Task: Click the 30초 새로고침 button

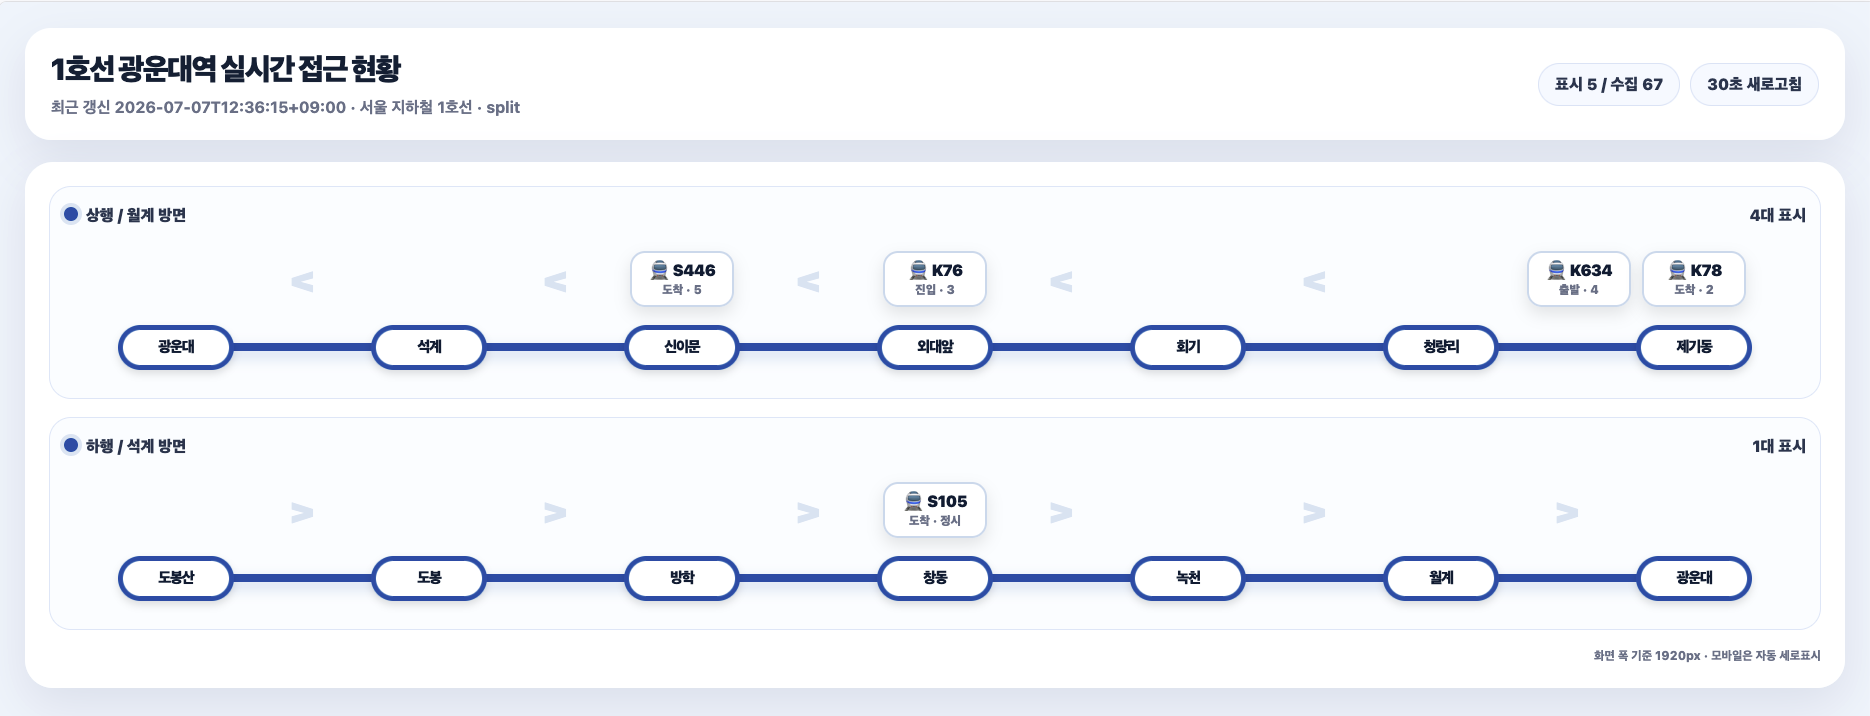Action: coord(1754,84)
